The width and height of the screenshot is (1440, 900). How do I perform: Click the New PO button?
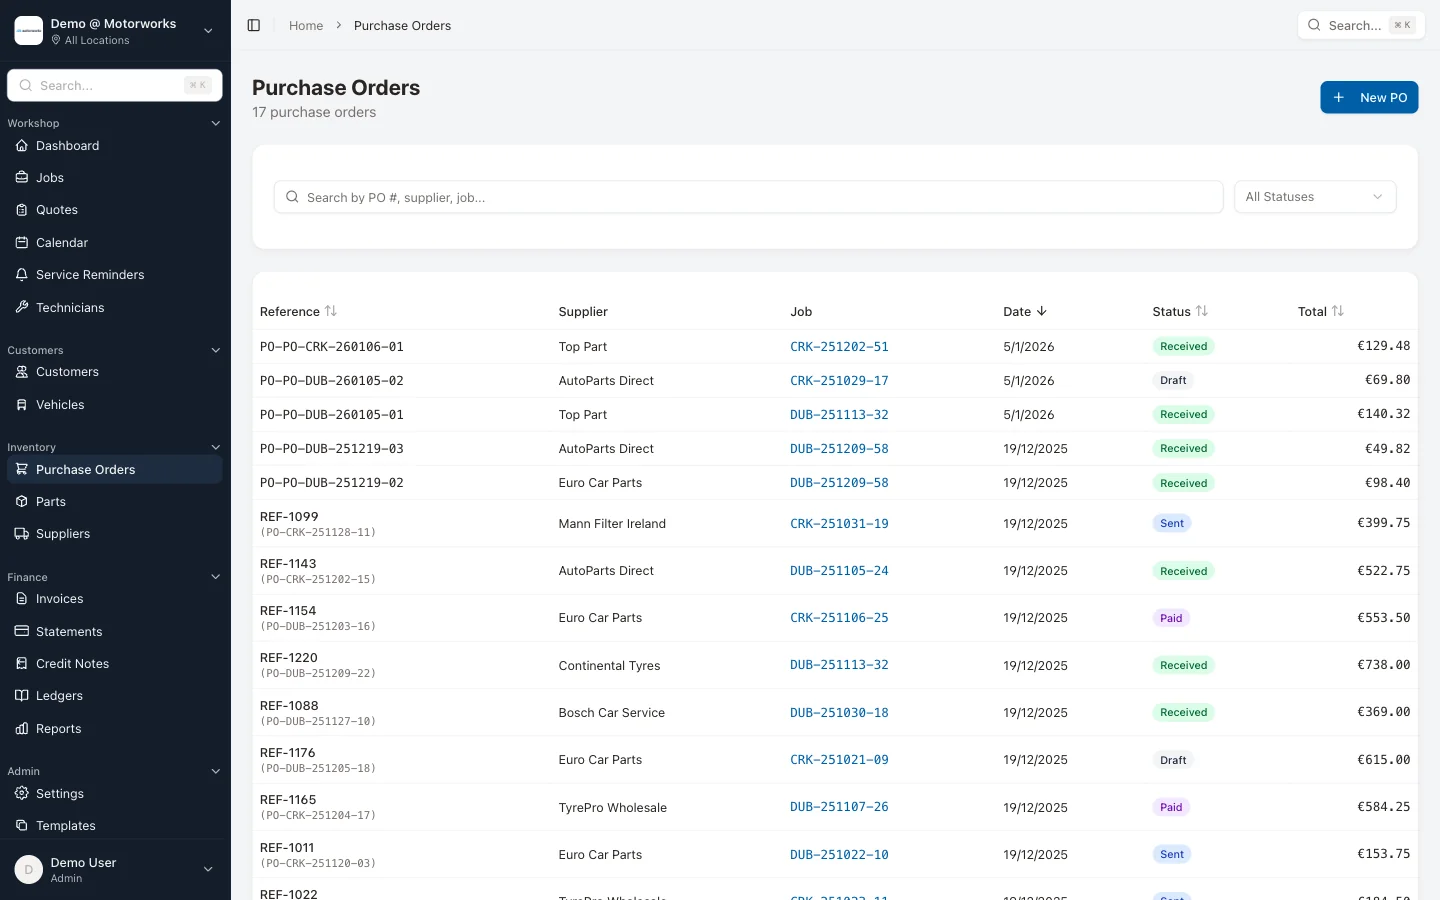pos(1369,97)
